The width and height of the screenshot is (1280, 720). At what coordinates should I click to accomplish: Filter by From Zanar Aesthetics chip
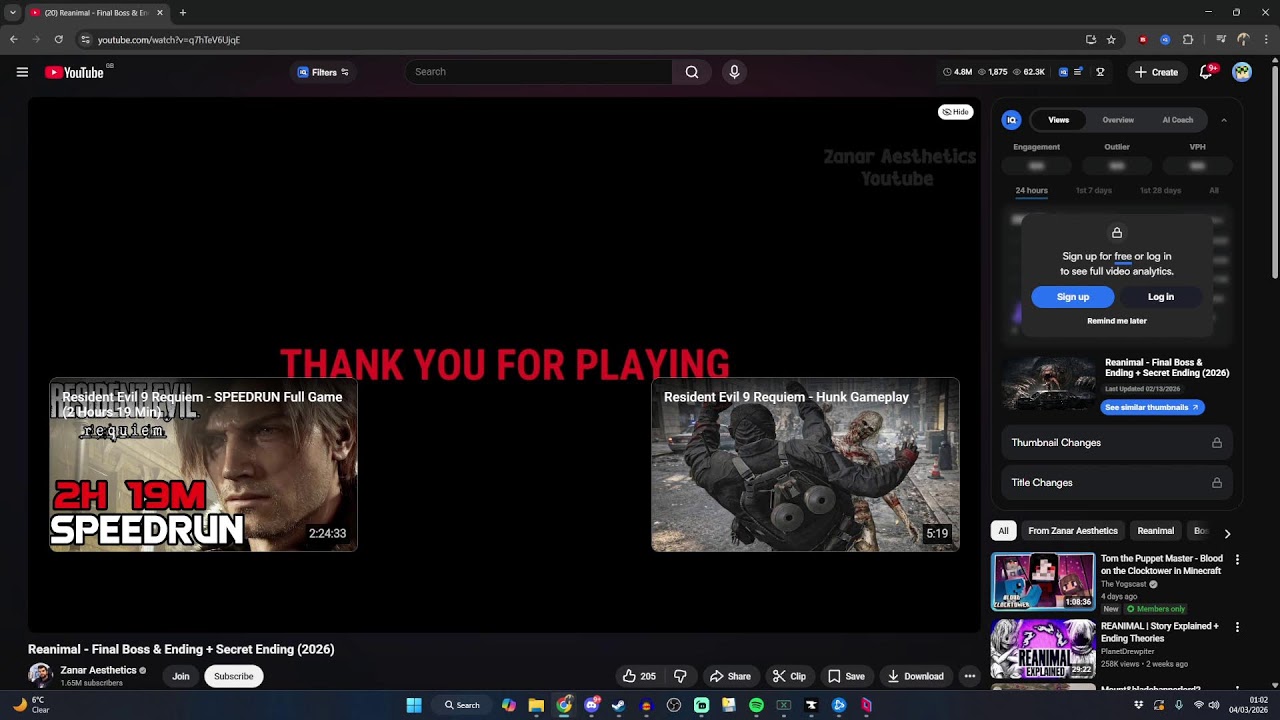tap(1073, 531)
